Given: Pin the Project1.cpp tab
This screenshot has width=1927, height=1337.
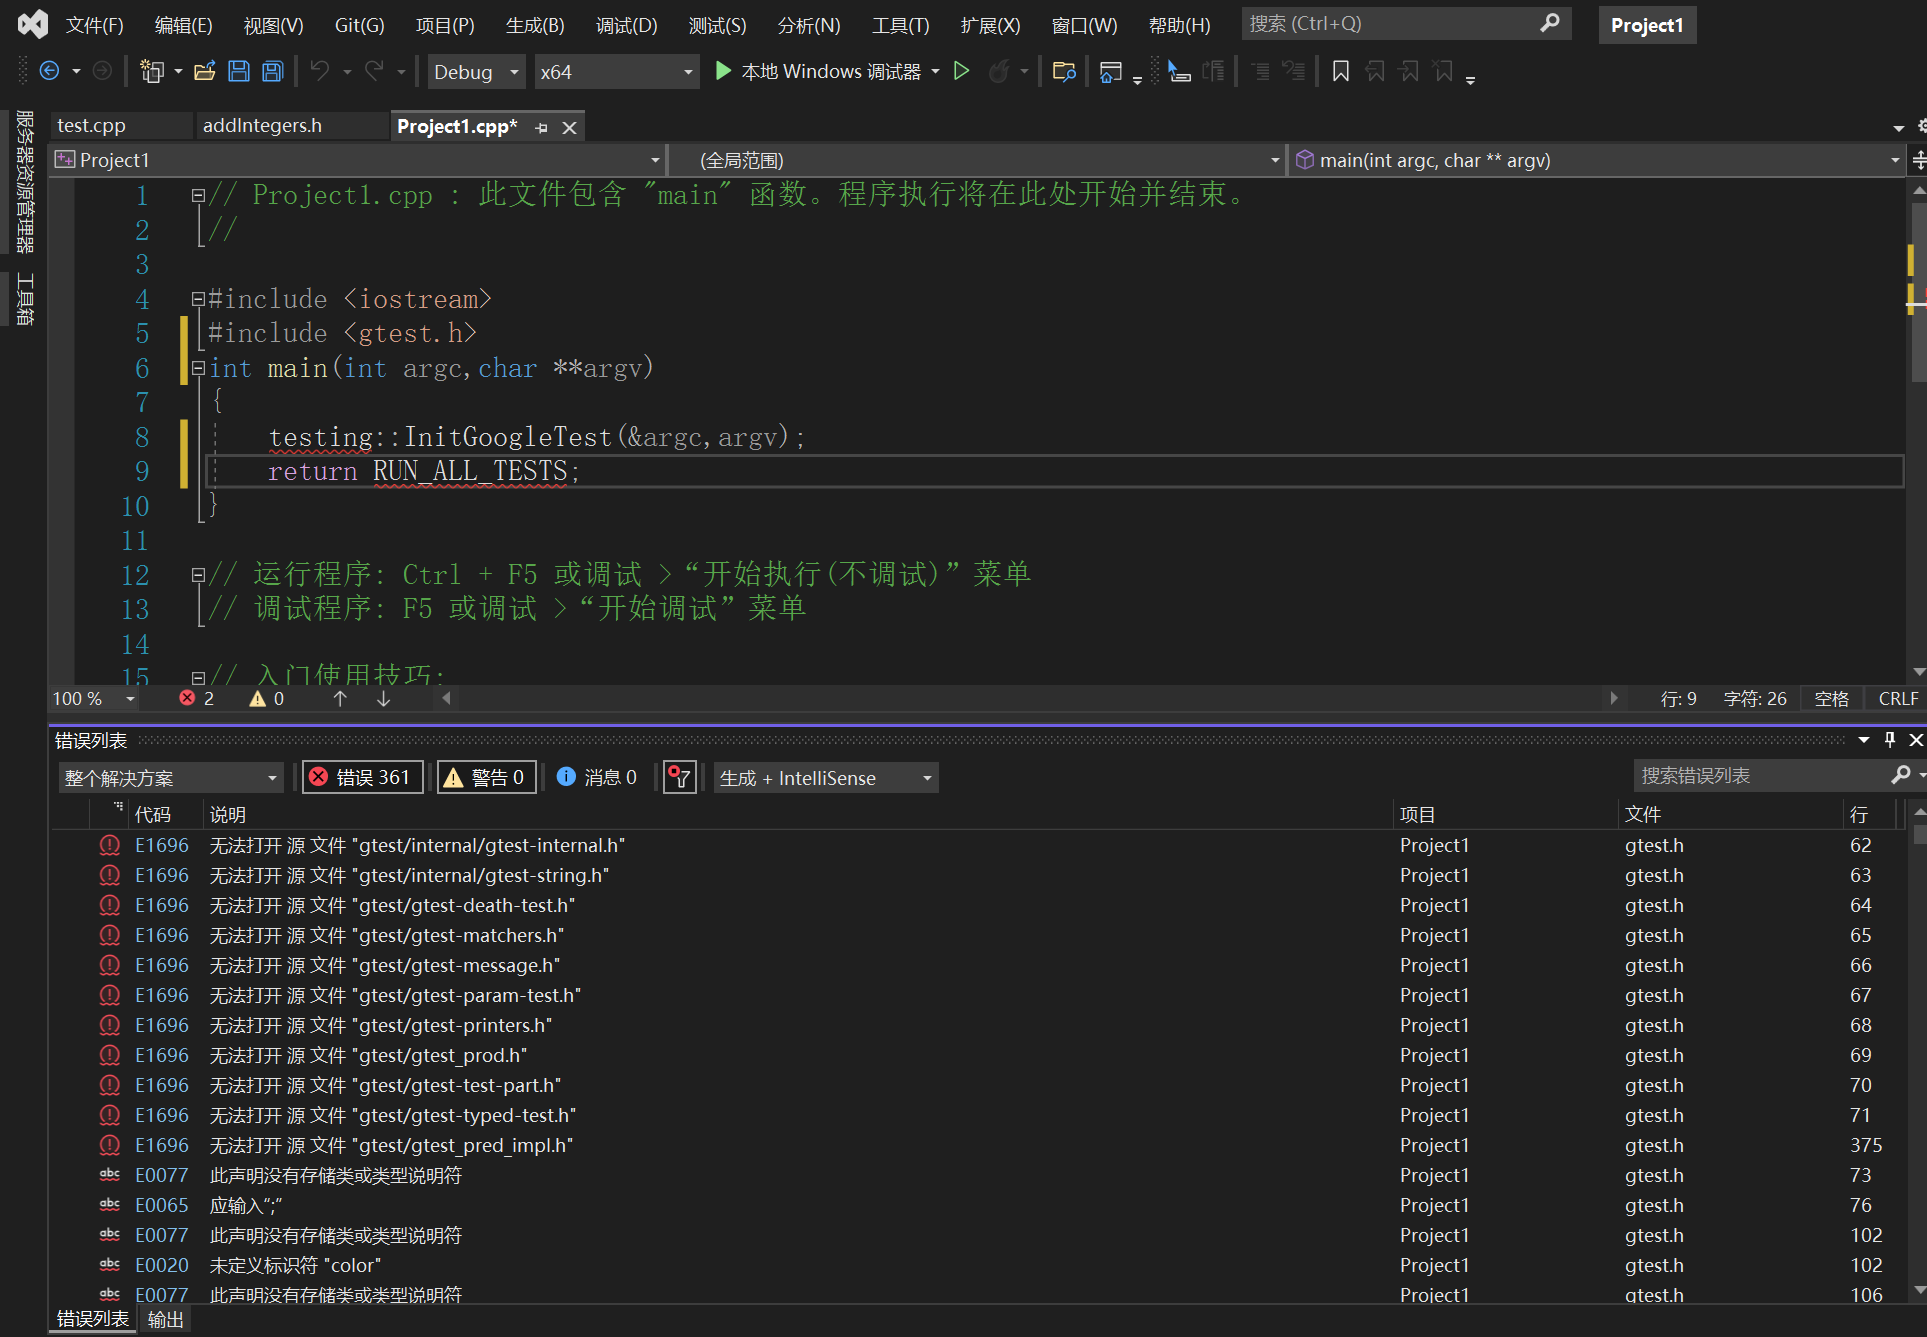Looking at the screenshot, I should 542,127.
